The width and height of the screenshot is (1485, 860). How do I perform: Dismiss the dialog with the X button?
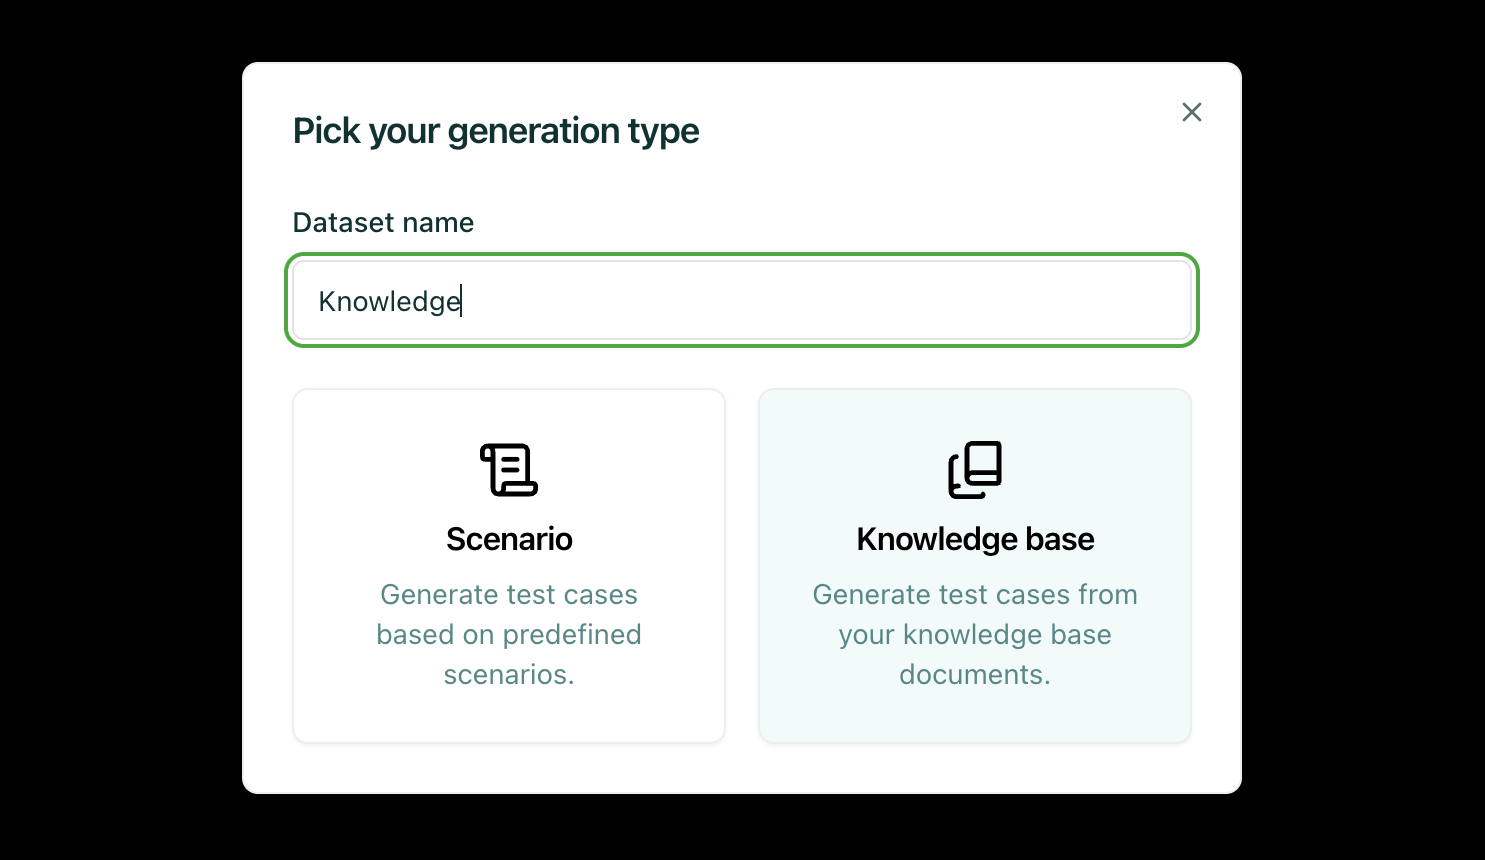click(1191, 112)
